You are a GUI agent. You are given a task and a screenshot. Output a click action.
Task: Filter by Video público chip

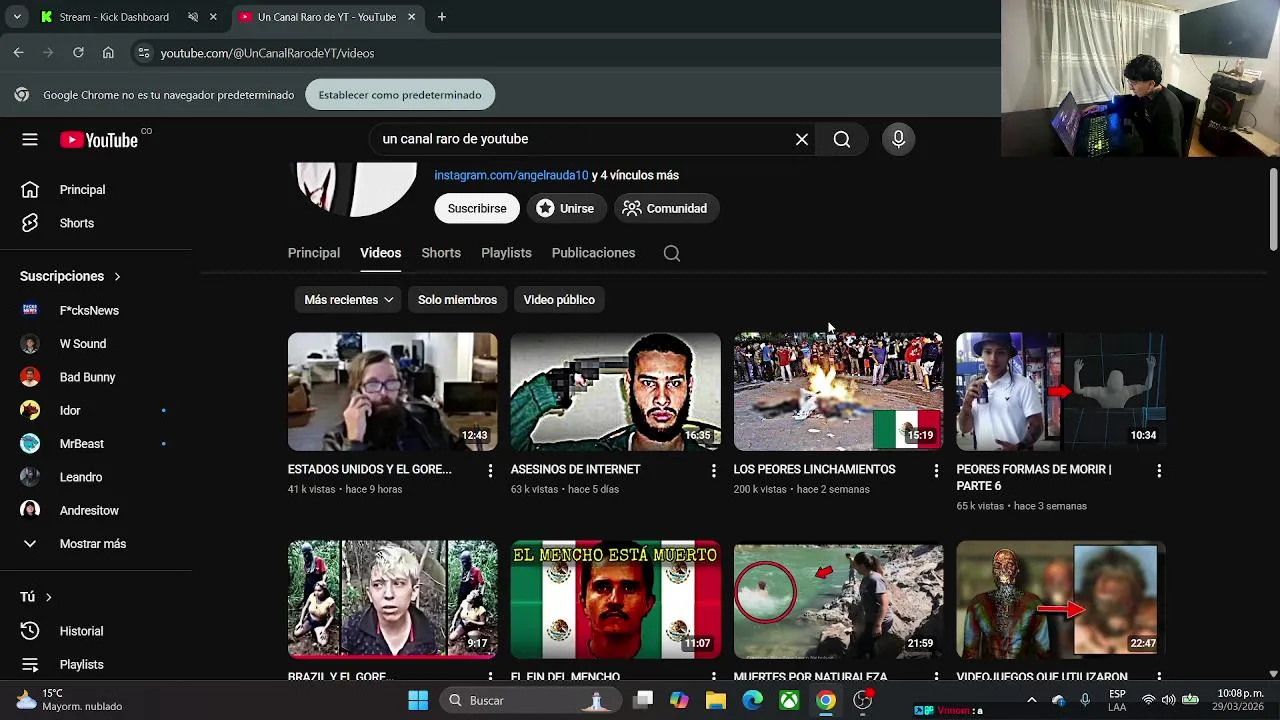[x=559, y=300]
